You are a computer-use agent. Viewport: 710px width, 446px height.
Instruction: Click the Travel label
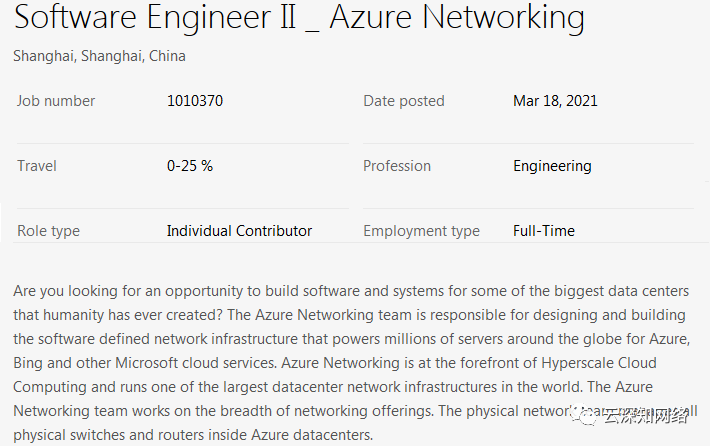(37, 166)
